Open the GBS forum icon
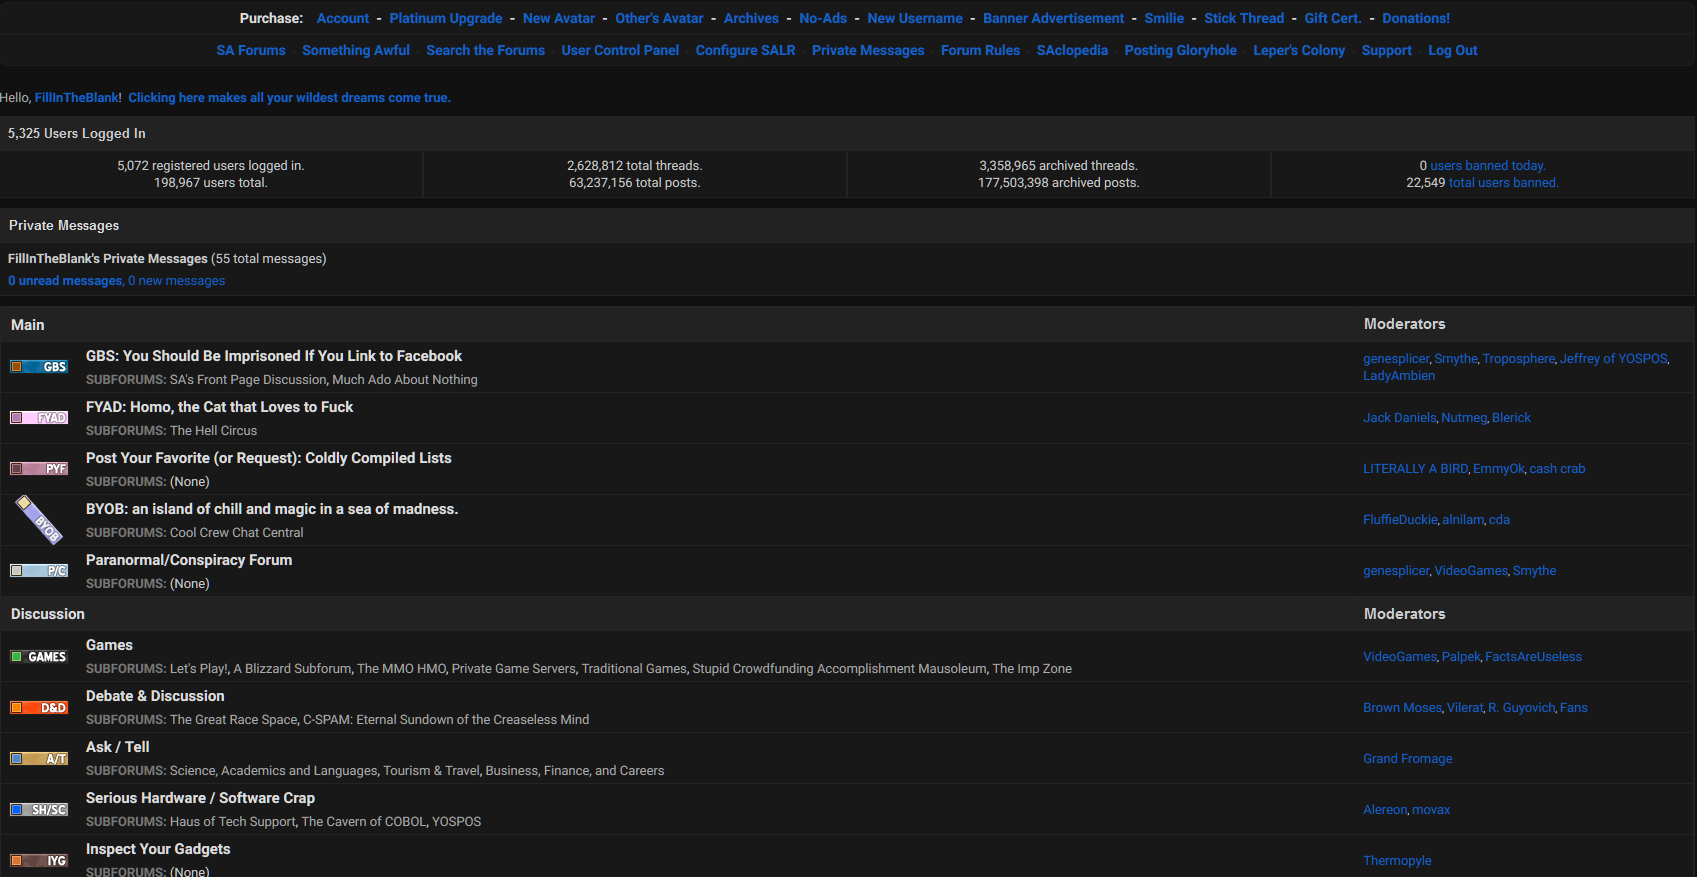The image size is (1697, 877). 39,367
